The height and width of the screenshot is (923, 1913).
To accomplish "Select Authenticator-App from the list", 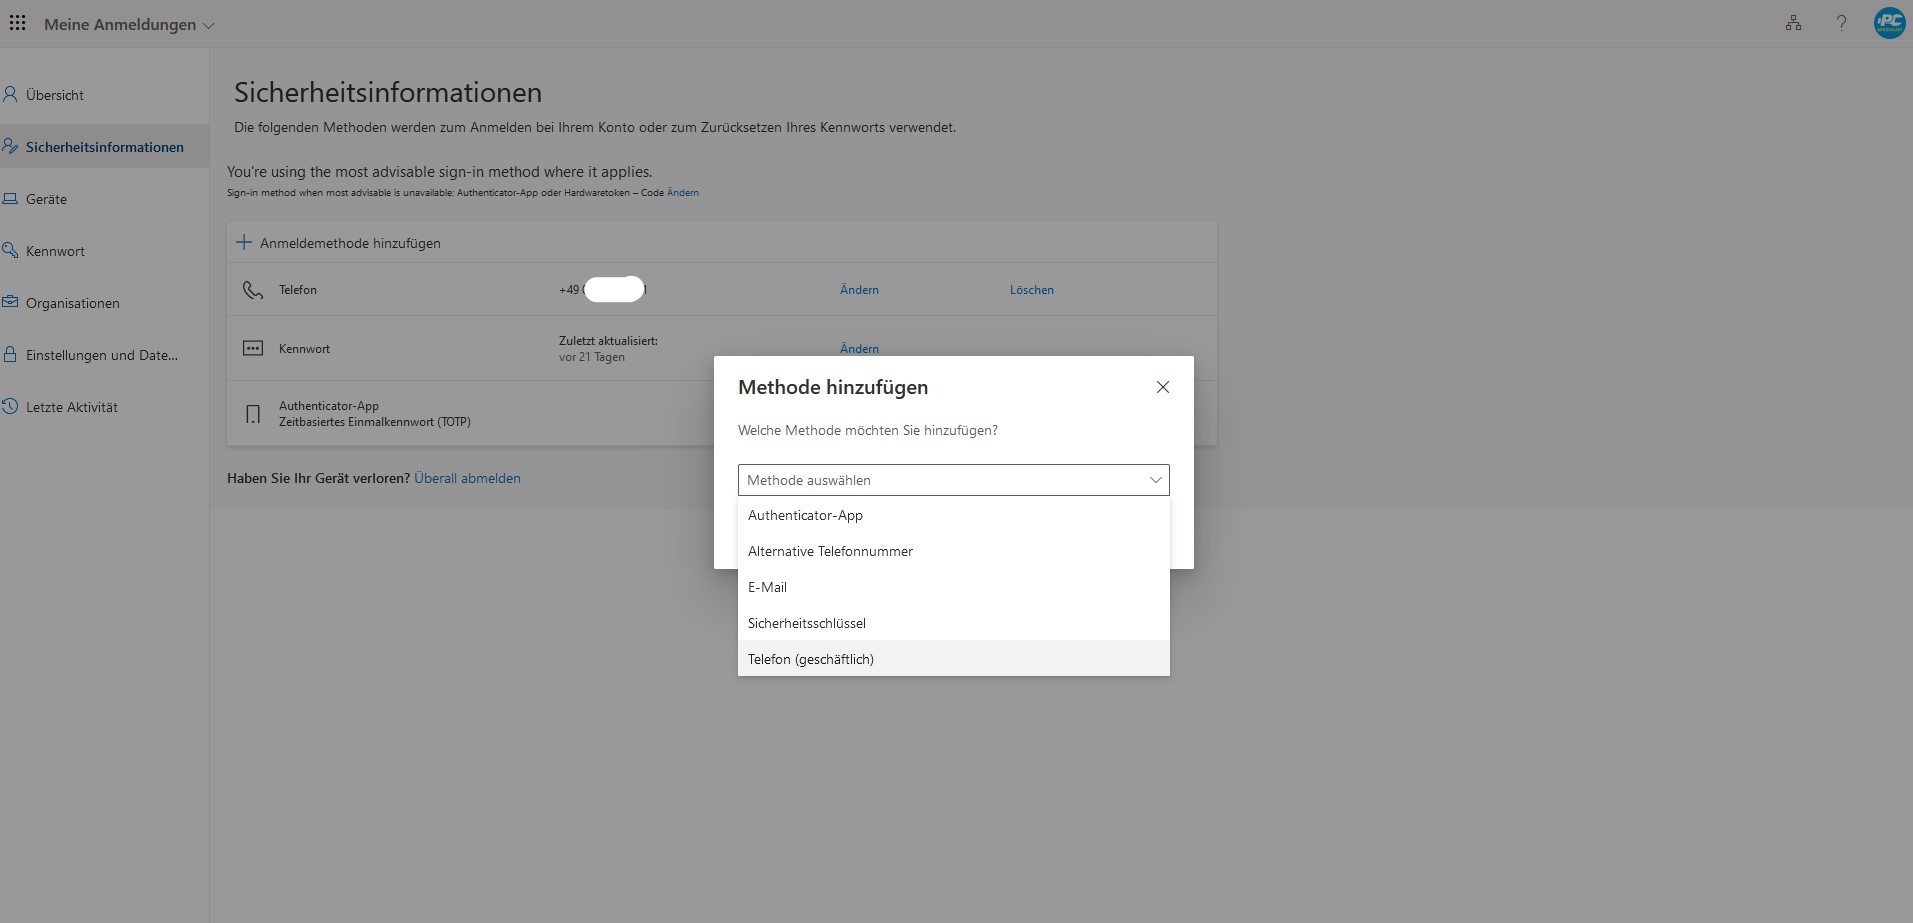I will pyautogui.click(x=805, y=516).
